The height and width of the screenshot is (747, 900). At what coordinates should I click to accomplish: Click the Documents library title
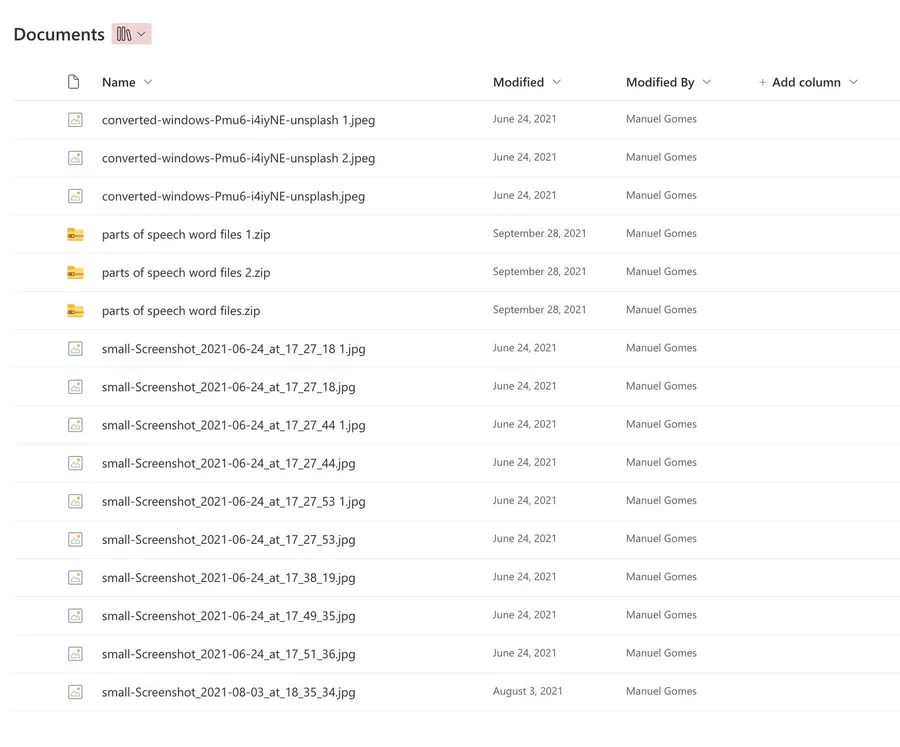59,34
